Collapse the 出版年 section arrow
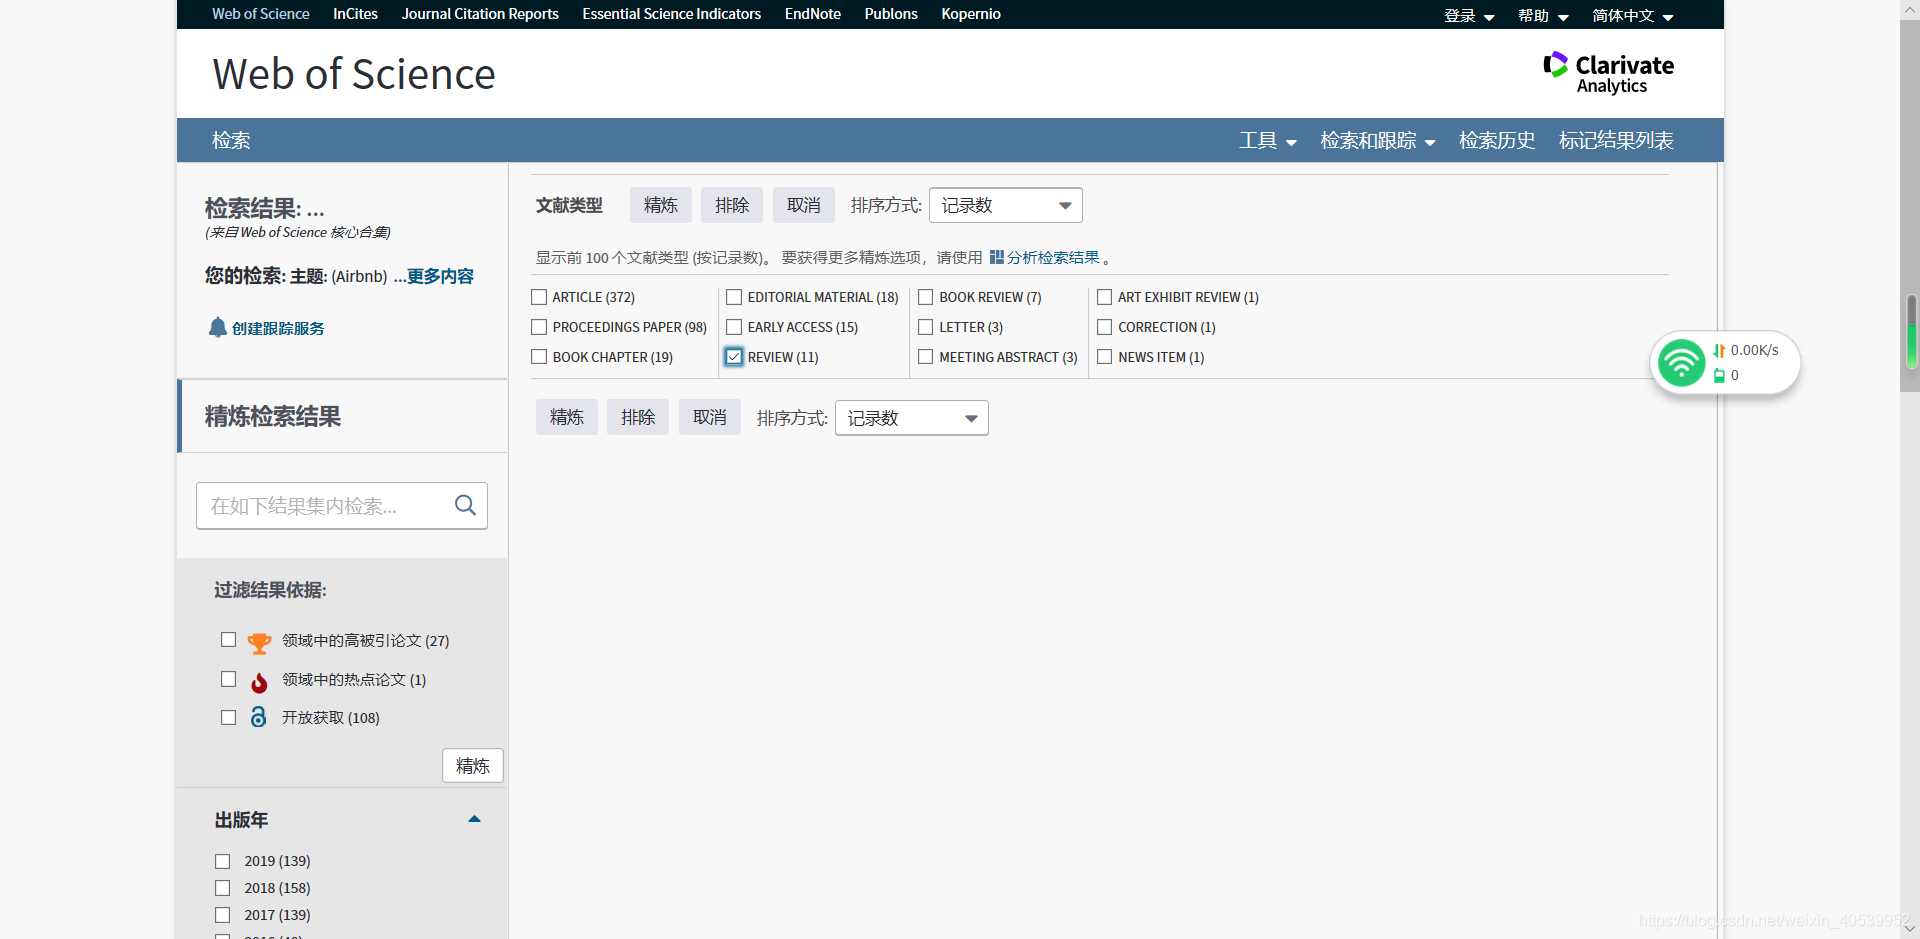The width and height of the screenshot is (1920, 939). [475, 819]
